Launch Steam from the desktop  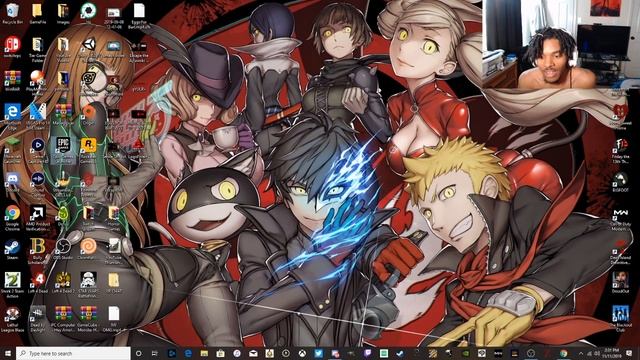pyautogui.click(x=12, y=249)
